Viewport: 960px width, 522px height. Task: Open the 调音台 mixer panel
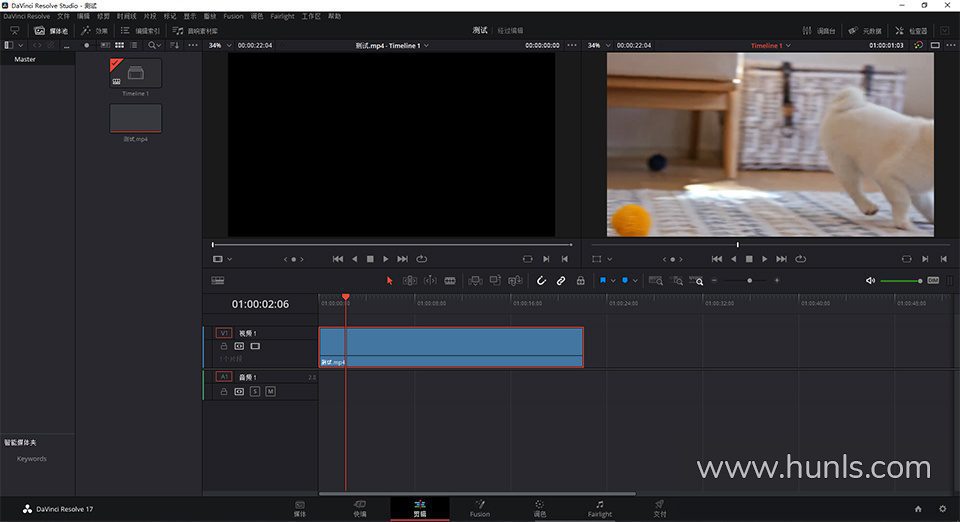coord(819,31)
